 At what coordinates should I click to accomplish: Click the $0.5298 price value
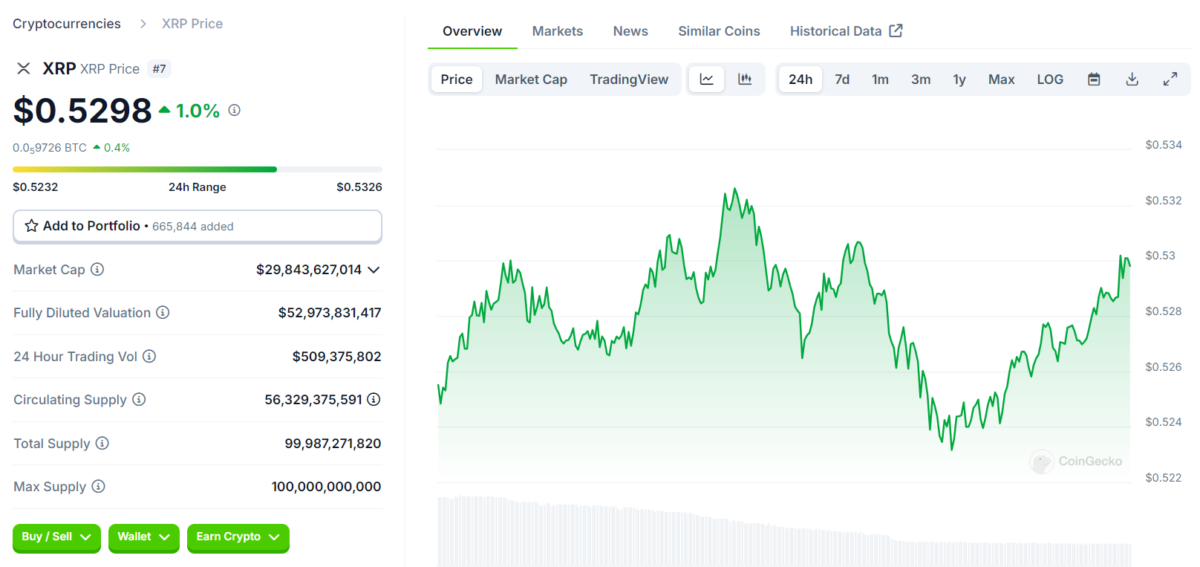[82, 110]
